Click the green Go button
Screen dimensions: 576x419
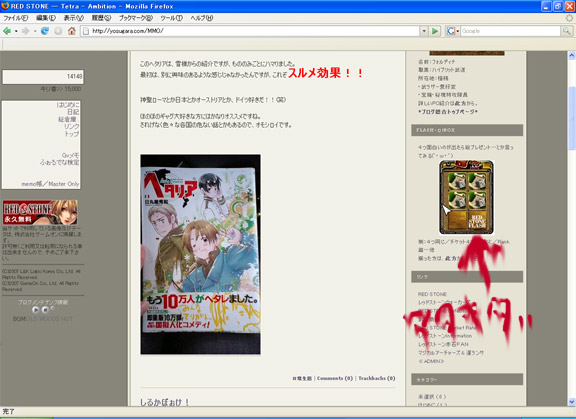[435, 31]
